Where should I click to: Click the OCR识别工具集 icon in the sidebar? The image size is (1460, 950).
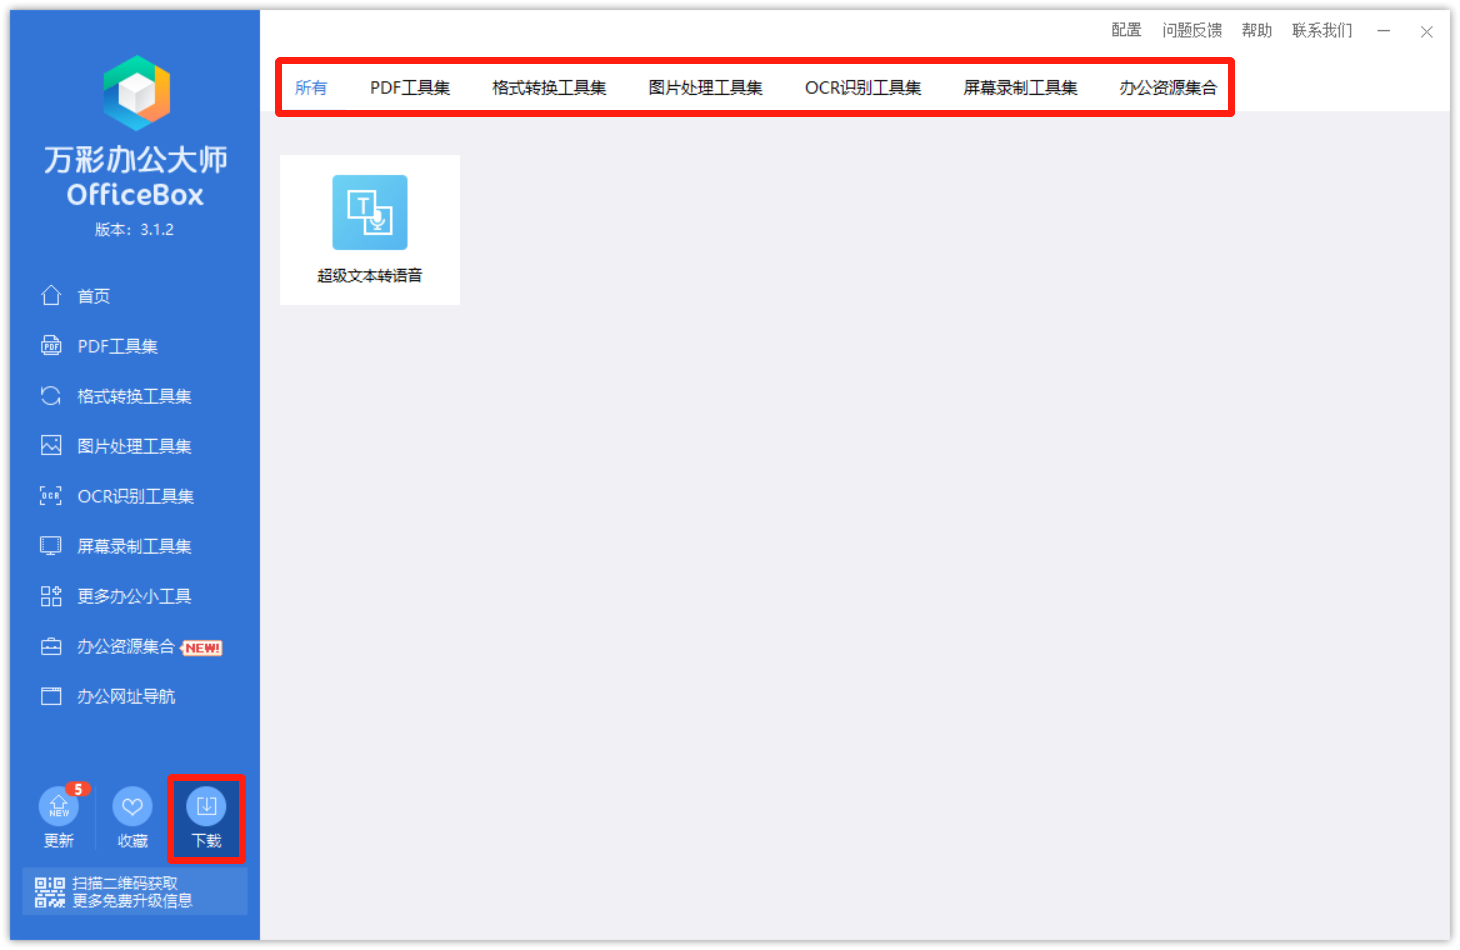pos(51,495)
